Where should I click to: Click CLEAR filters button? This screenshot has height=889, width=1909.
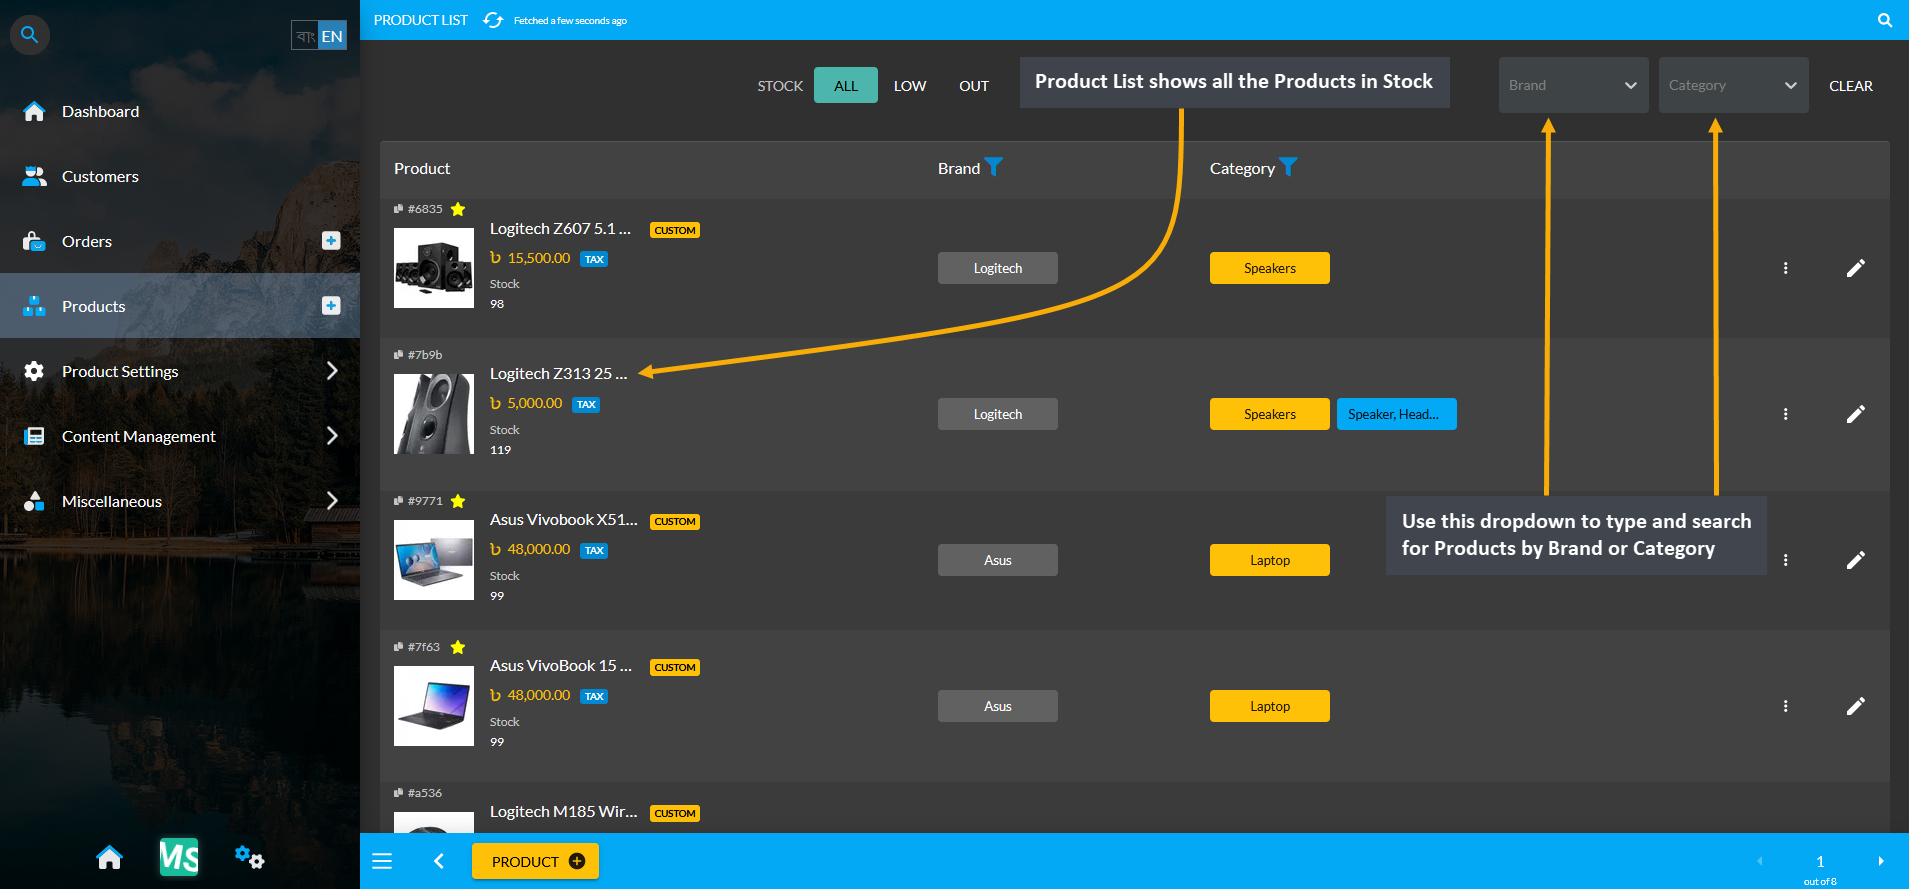(1851, 85)
